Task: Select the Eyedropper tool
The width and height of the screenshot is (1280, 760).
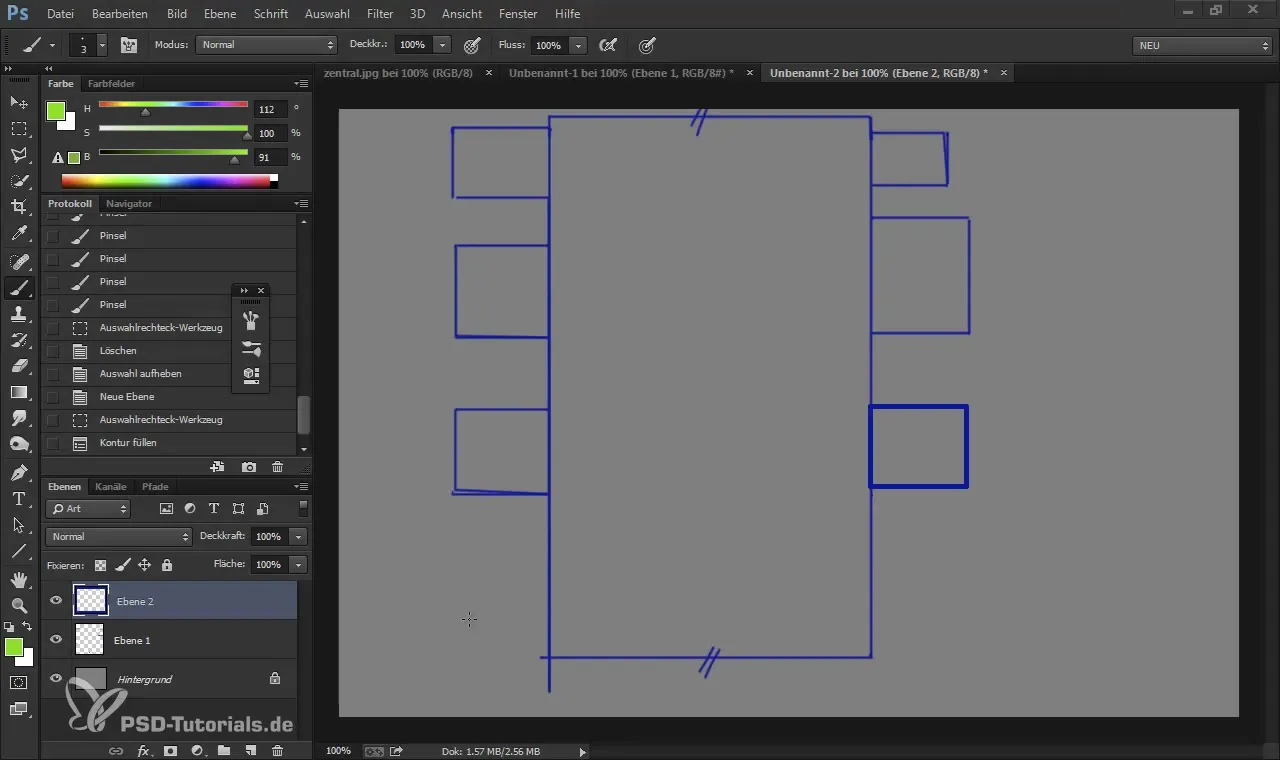Action: [18, 234]
